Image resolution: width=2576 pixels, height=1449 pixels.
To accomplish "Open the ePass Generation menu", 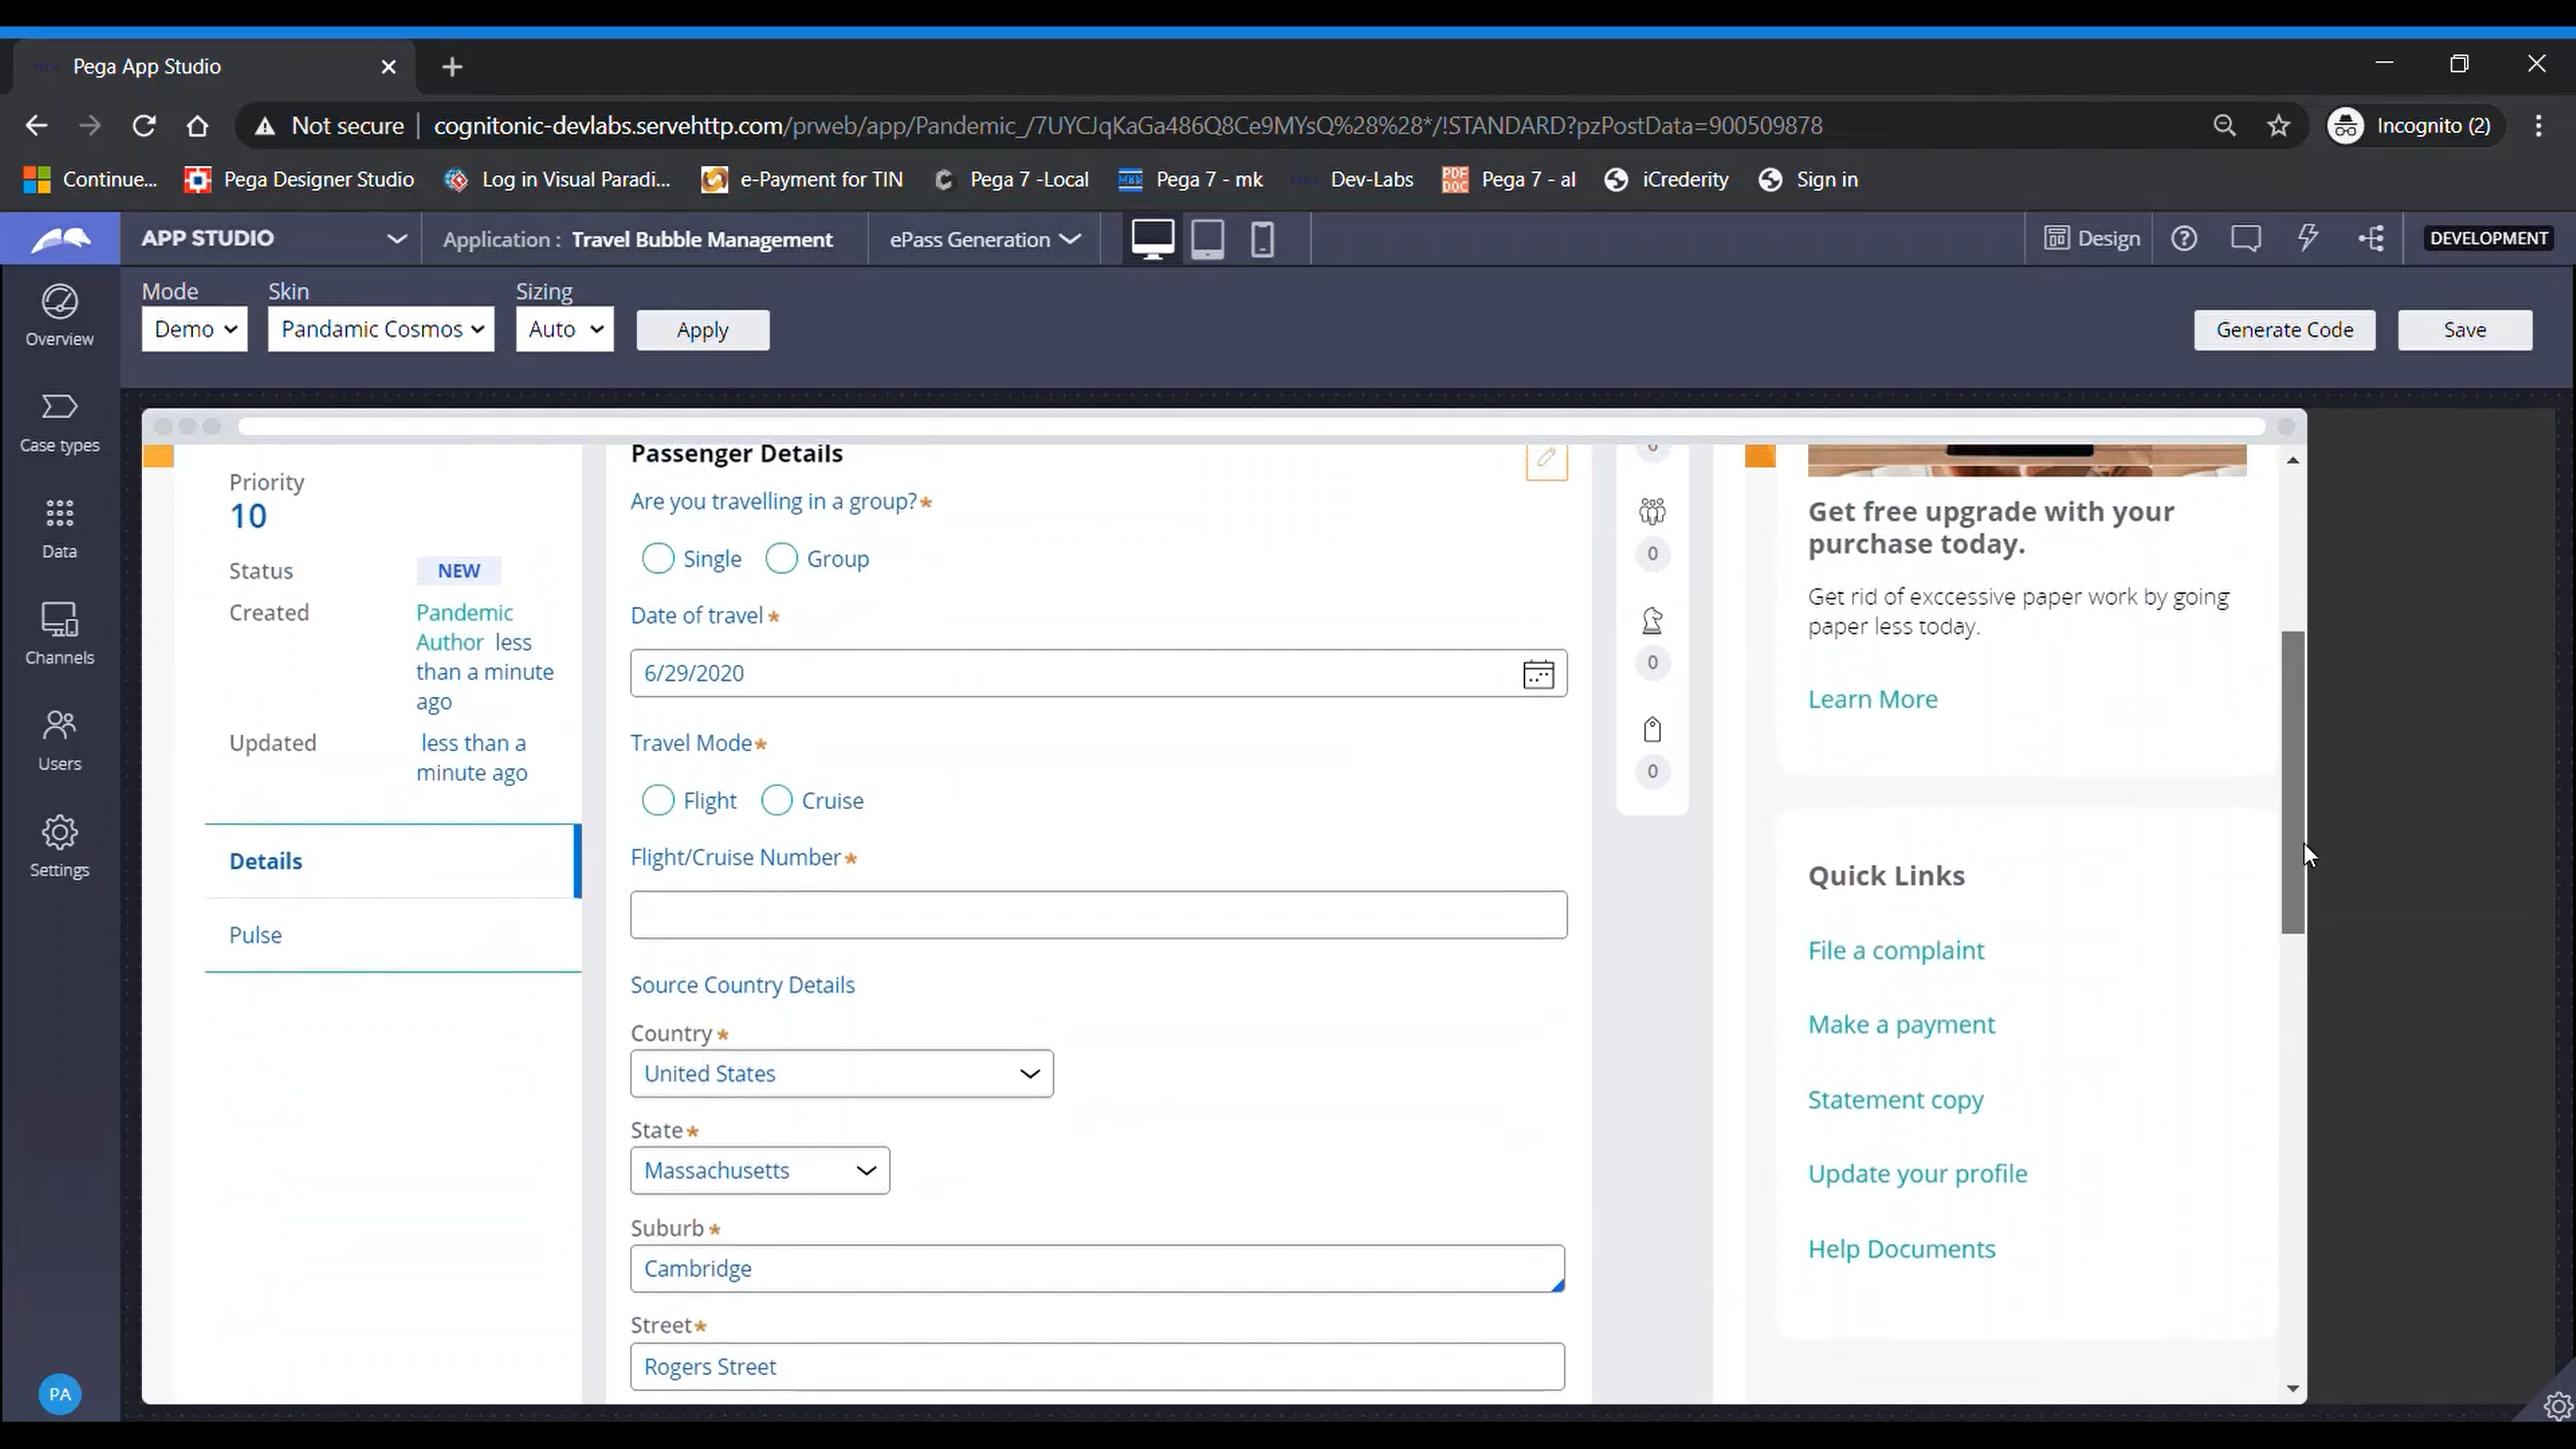I will 984,239.
